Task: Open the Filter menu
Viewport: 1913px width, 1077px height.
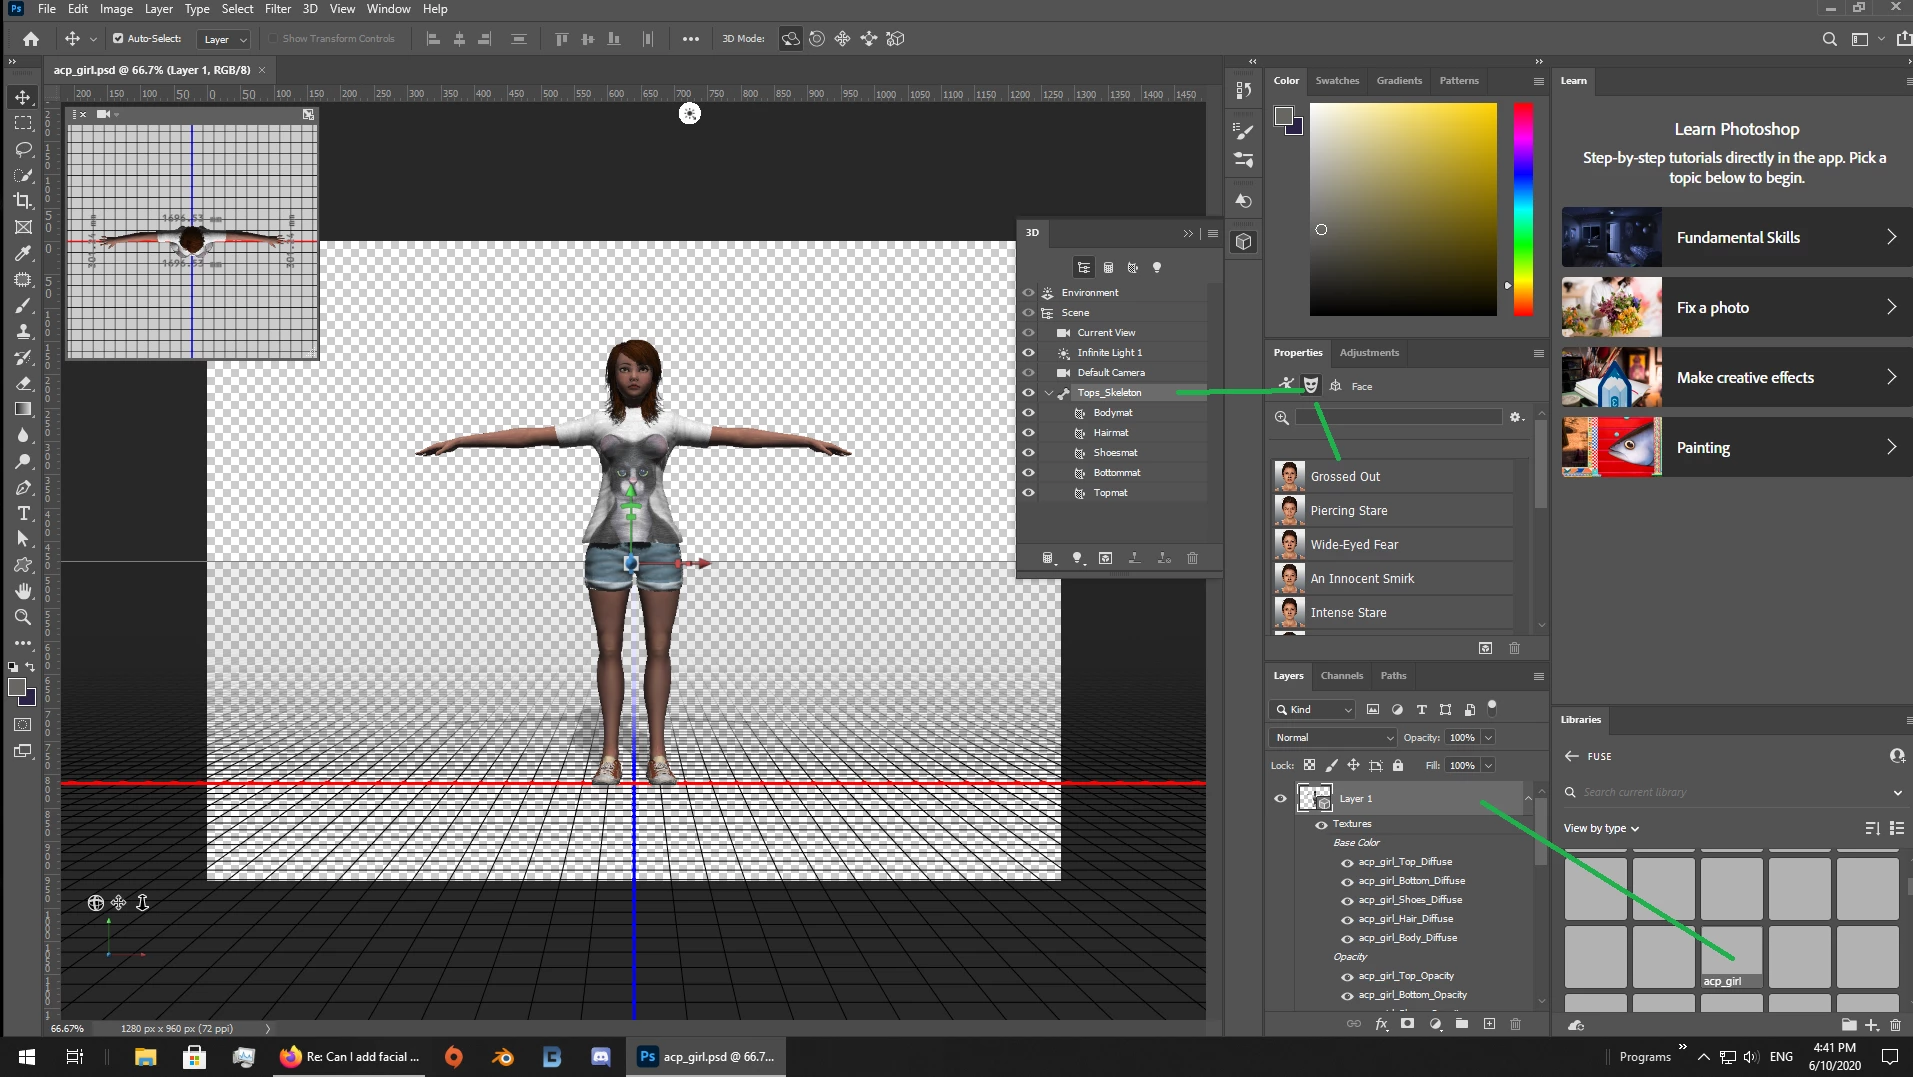Action: tap(277, 9)
